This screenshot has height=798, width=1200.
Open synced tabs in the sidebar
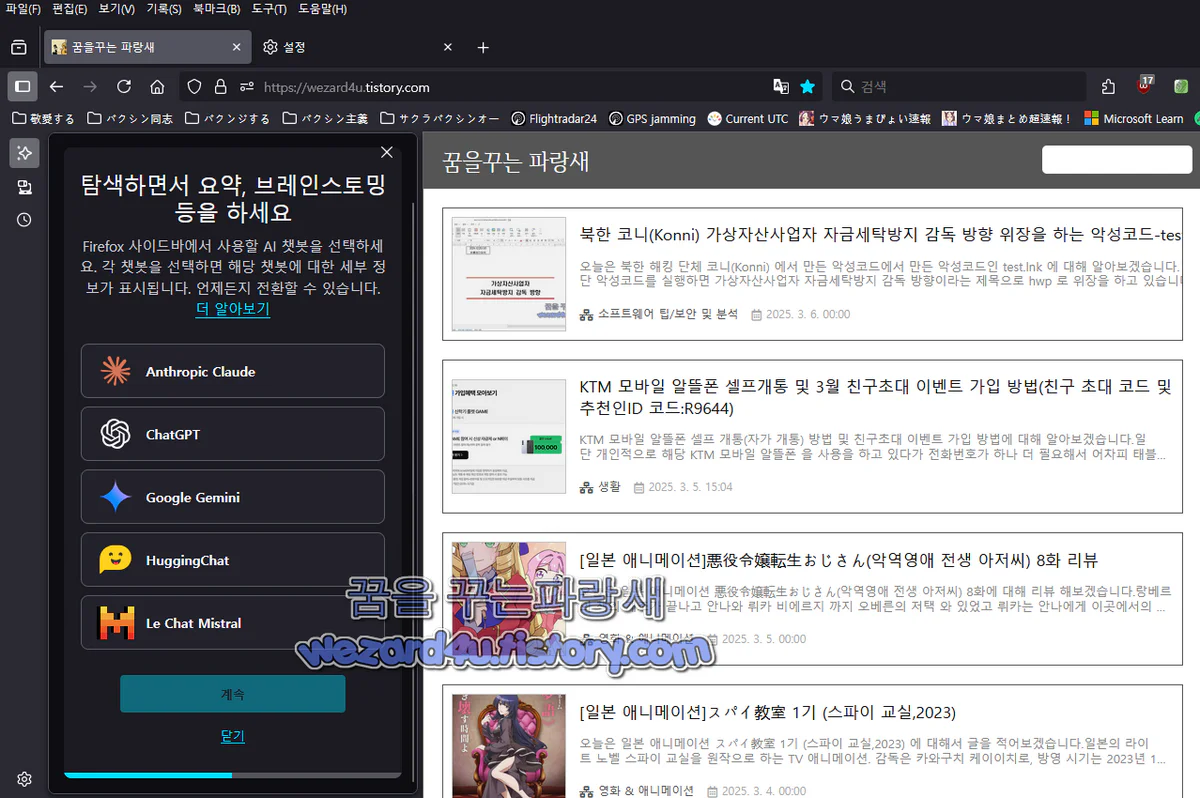[x=24, y=187]
